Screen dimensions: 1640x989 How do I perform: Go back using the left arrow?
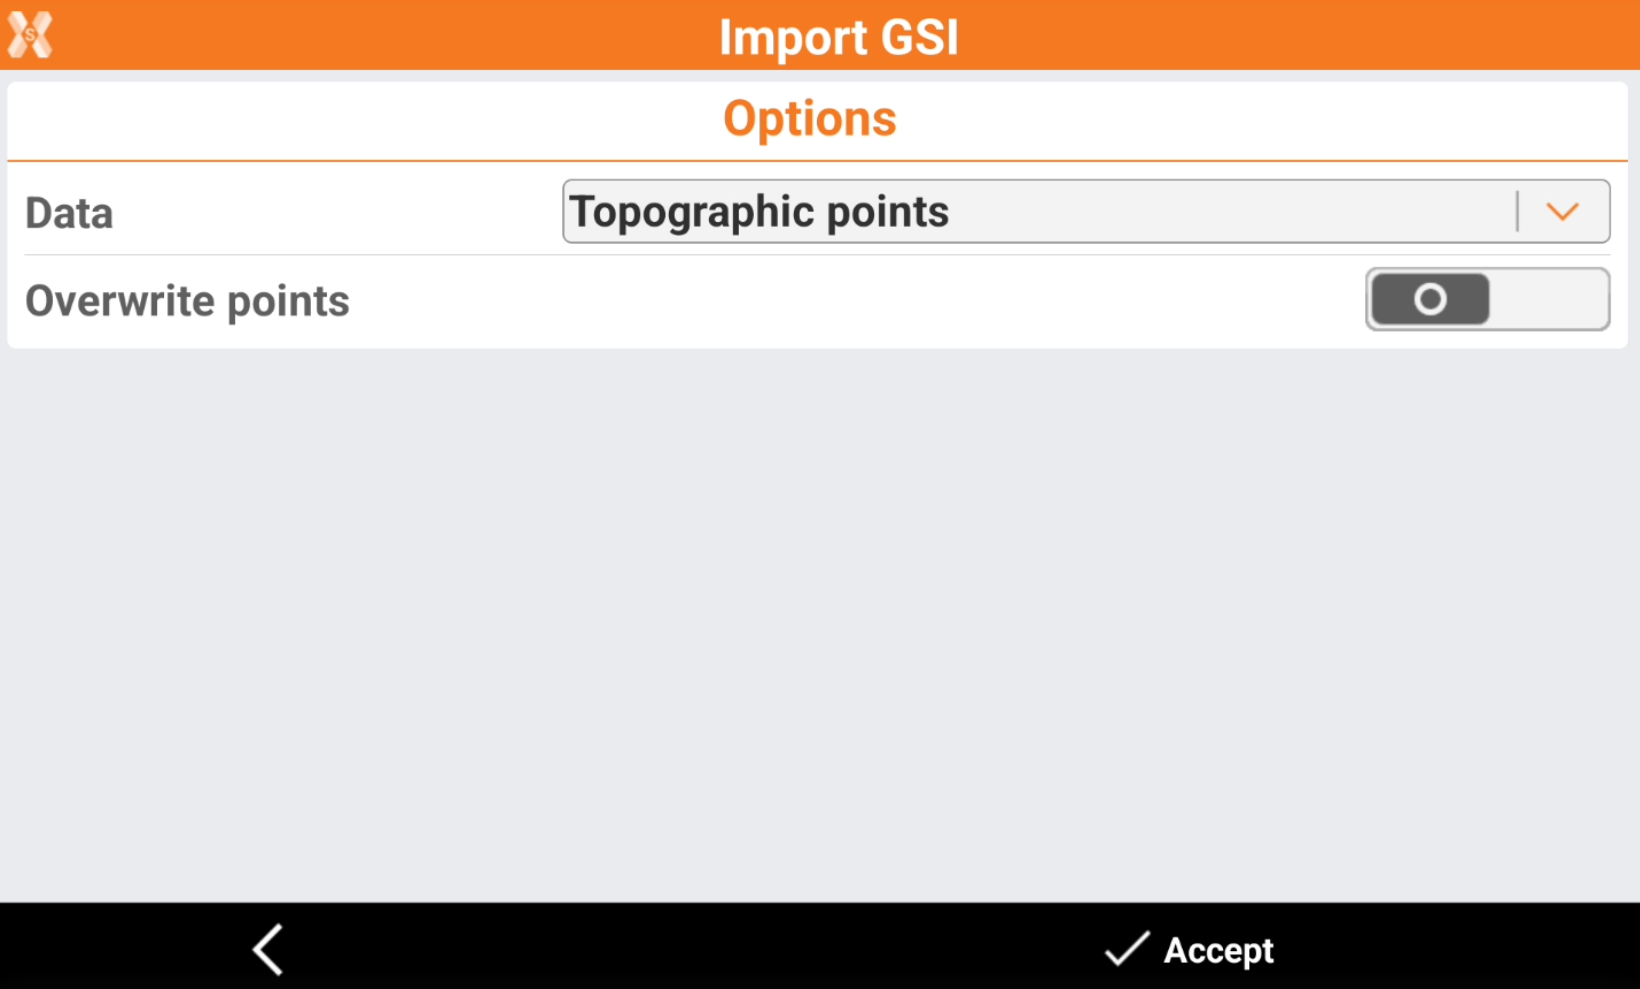click(x=268, y=948)
